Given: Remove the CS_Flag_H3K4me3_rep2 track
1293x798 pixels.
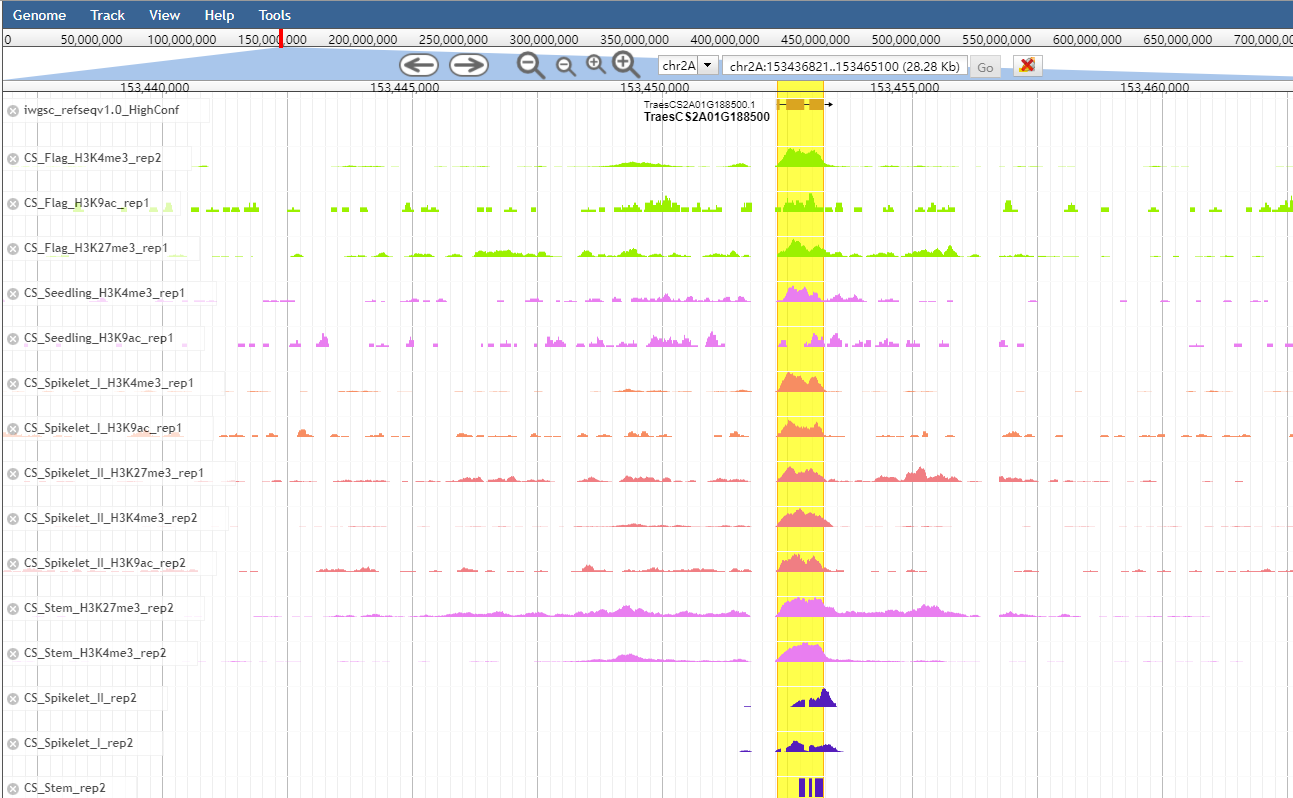Looking at the screenshot, I should point(13,158).
